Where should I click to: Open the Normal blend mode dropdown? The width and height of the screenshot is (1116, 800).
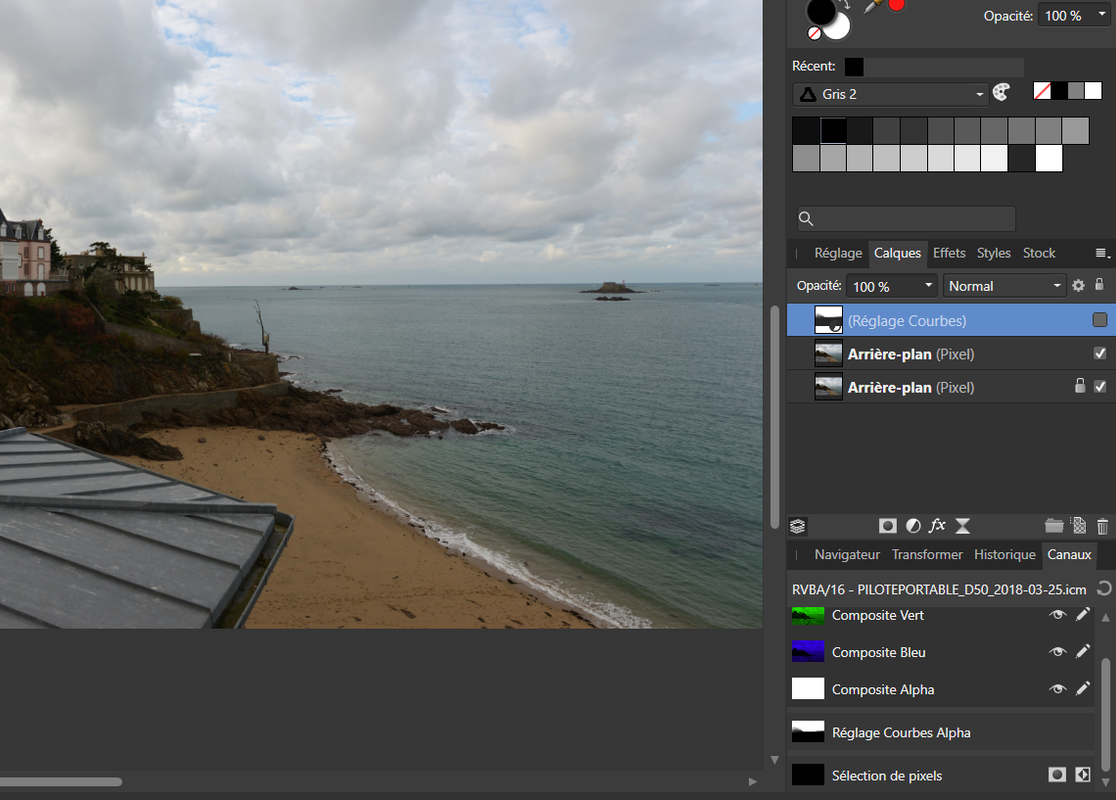tap(1004, 286)
